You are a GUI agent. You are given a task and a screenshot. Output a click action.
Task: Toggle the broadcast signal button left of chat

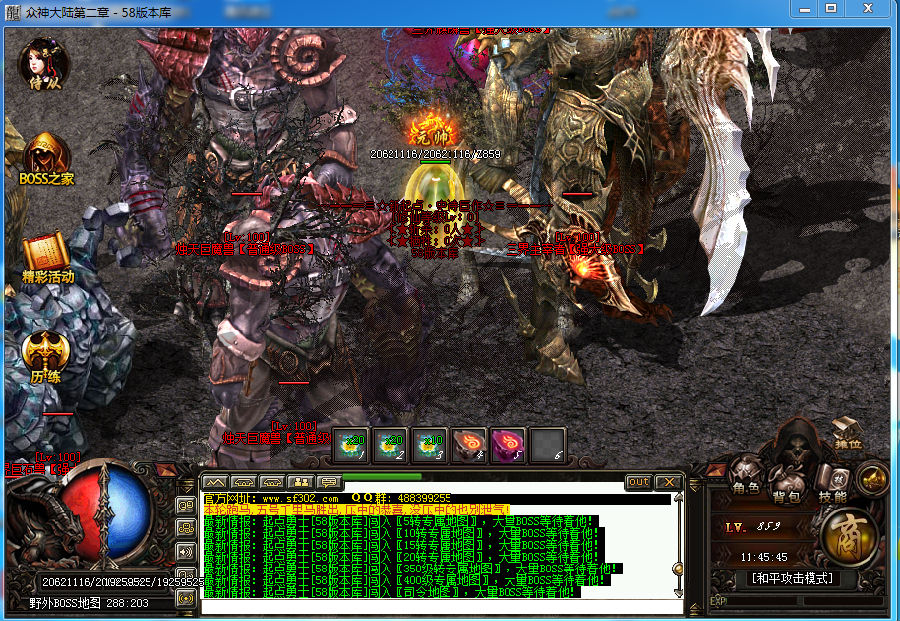(185, 599)
